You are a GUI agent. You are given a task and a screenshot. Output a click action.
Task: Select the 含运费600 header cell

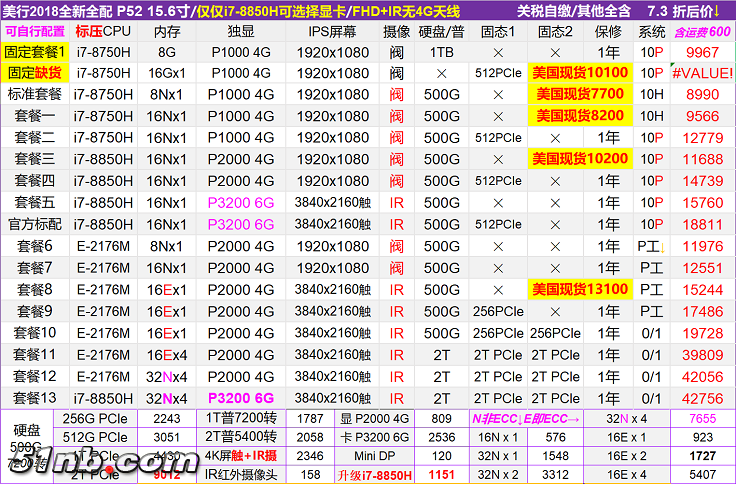click(702, 32)
